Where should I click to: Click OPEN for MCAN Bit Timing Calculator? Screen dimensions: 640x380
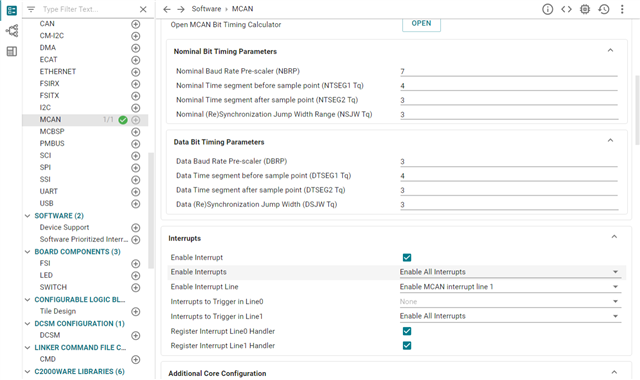pyautogui.click(x=421, y=24)
